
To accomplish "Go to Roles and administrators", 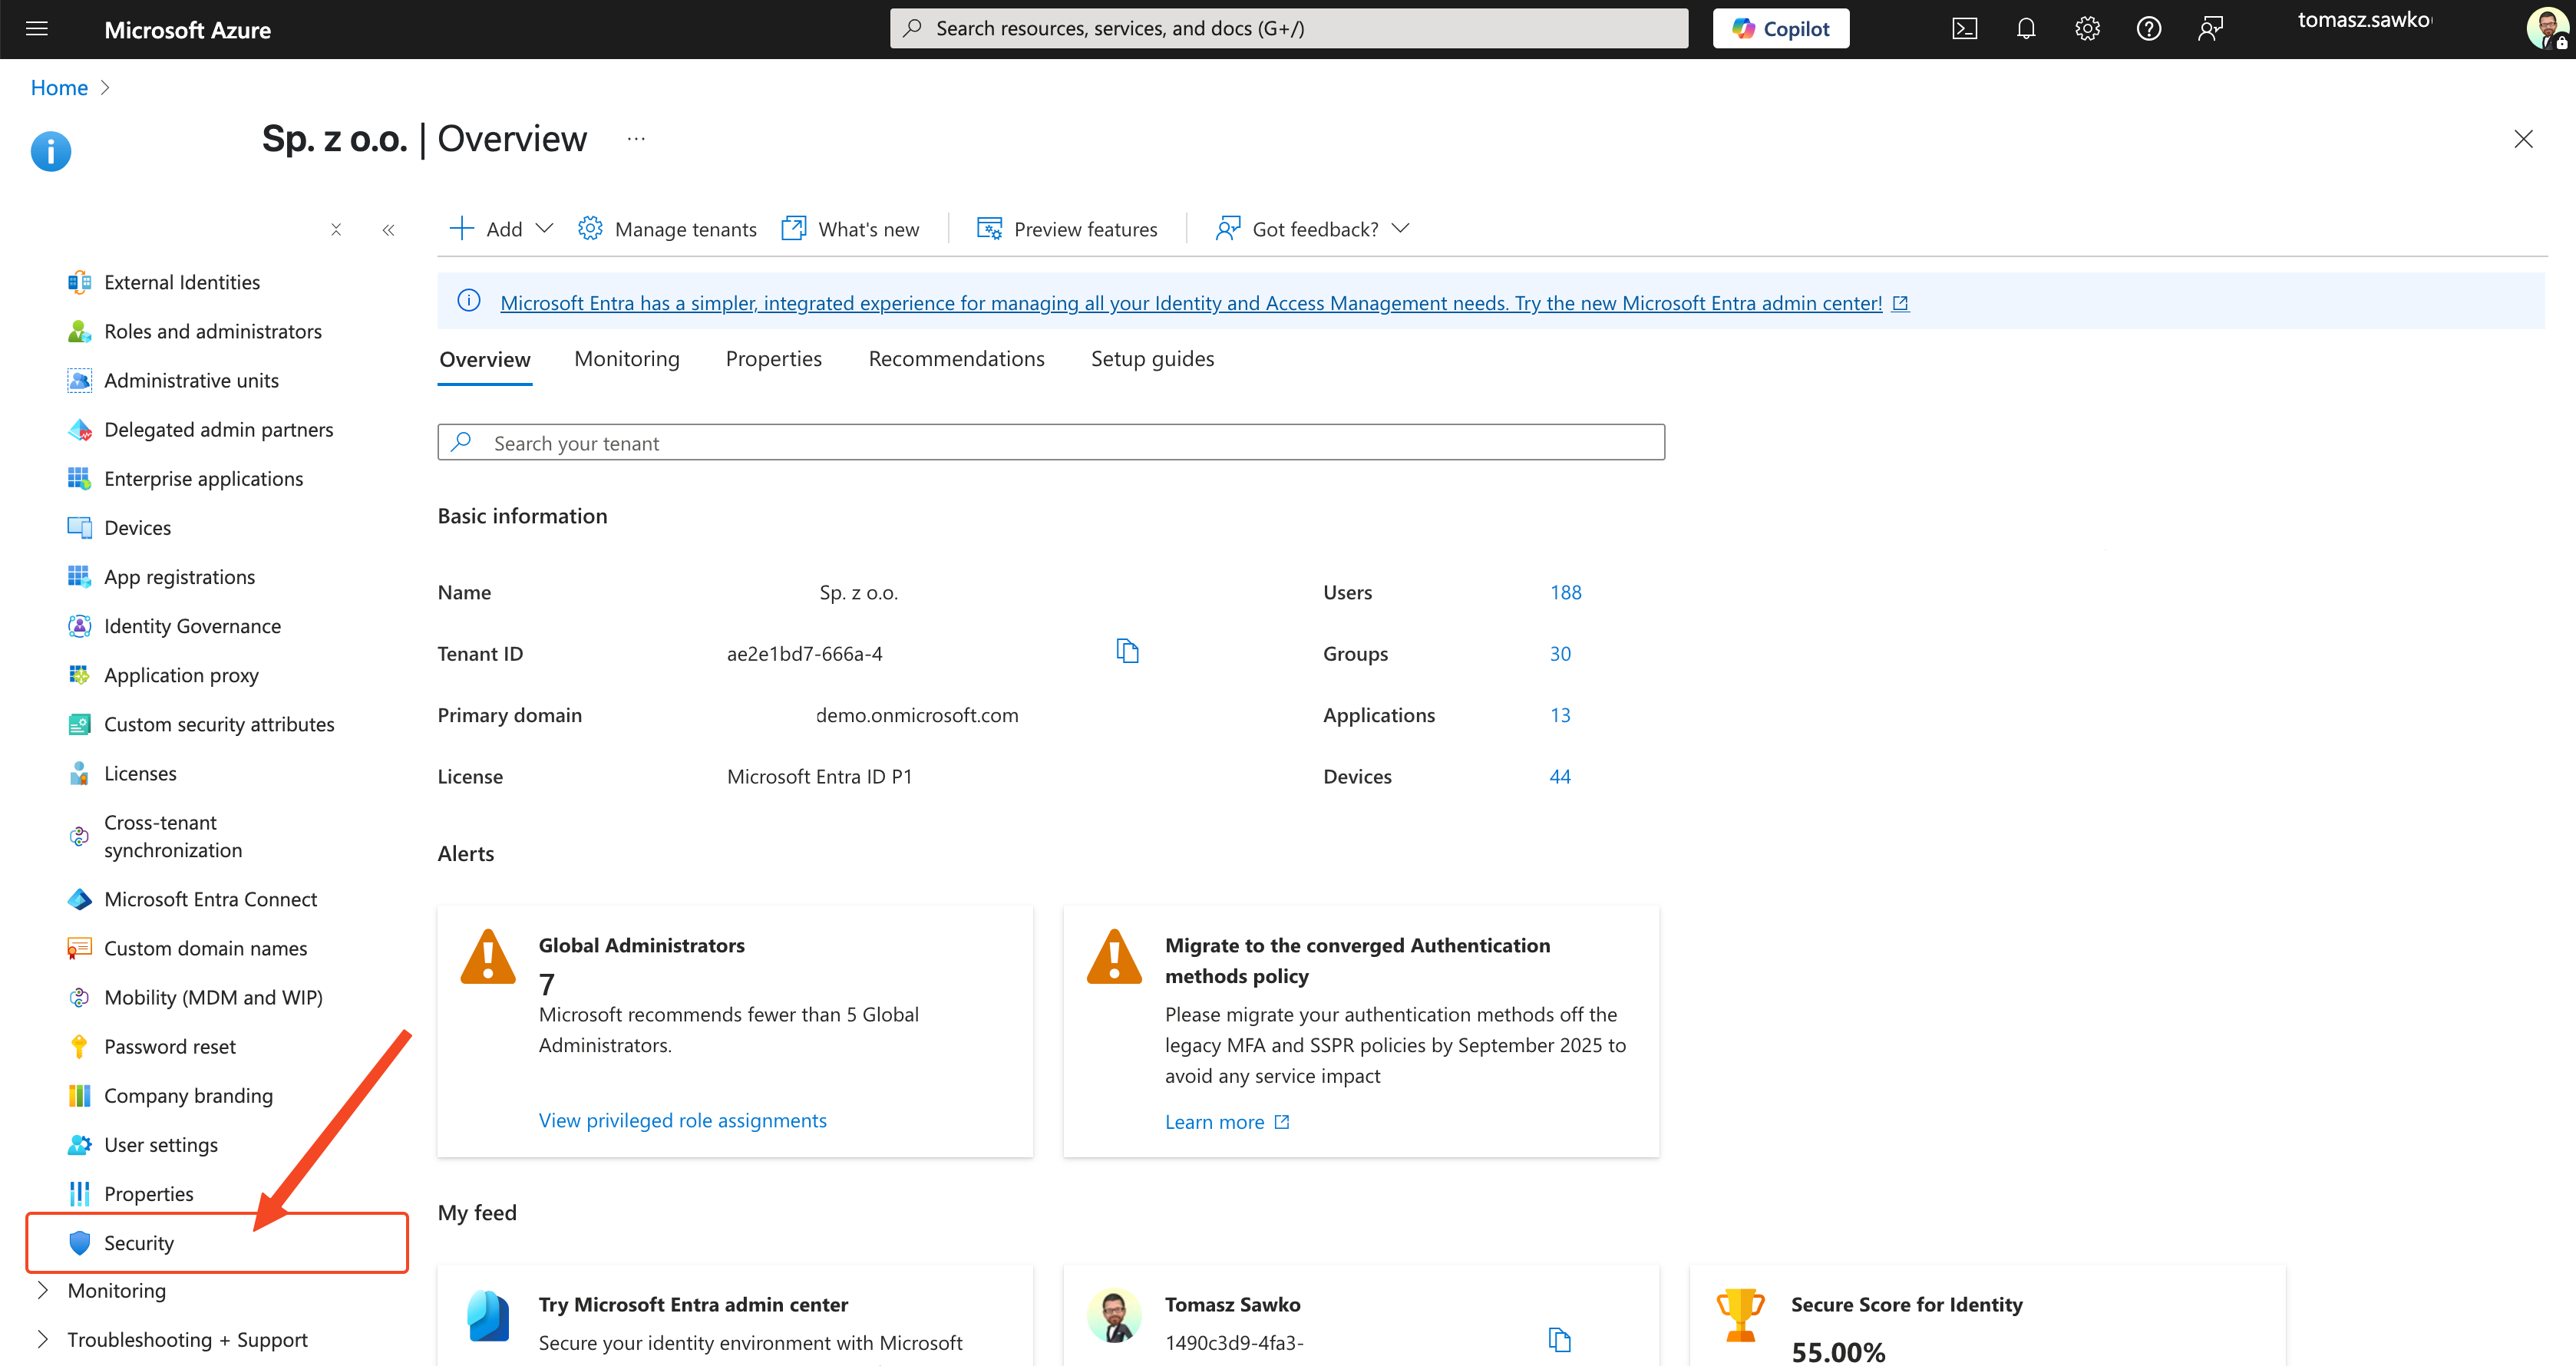I will click(x=212, y=332).
